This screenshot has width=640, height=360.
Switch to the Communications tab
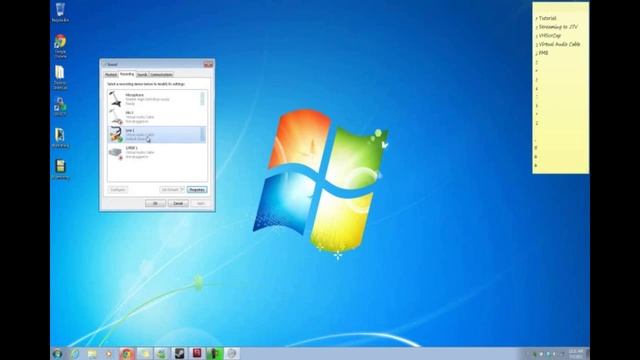tap(161, 75)
